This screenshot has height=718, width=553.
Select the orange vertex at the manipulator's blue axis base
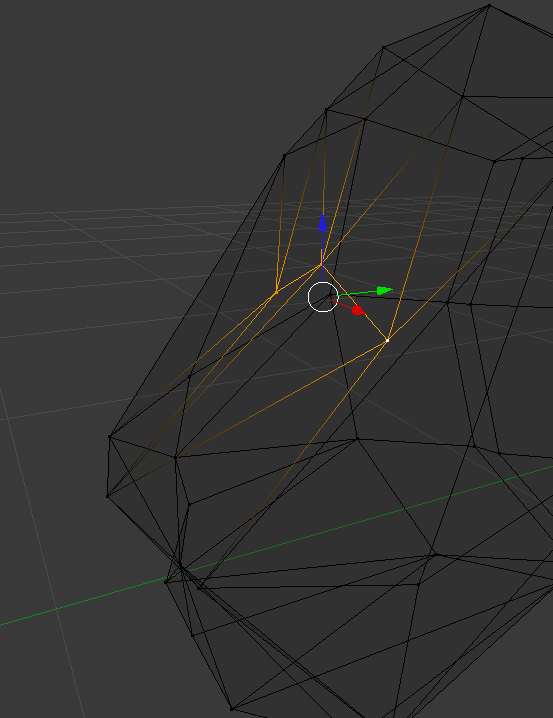pos(321,265)
